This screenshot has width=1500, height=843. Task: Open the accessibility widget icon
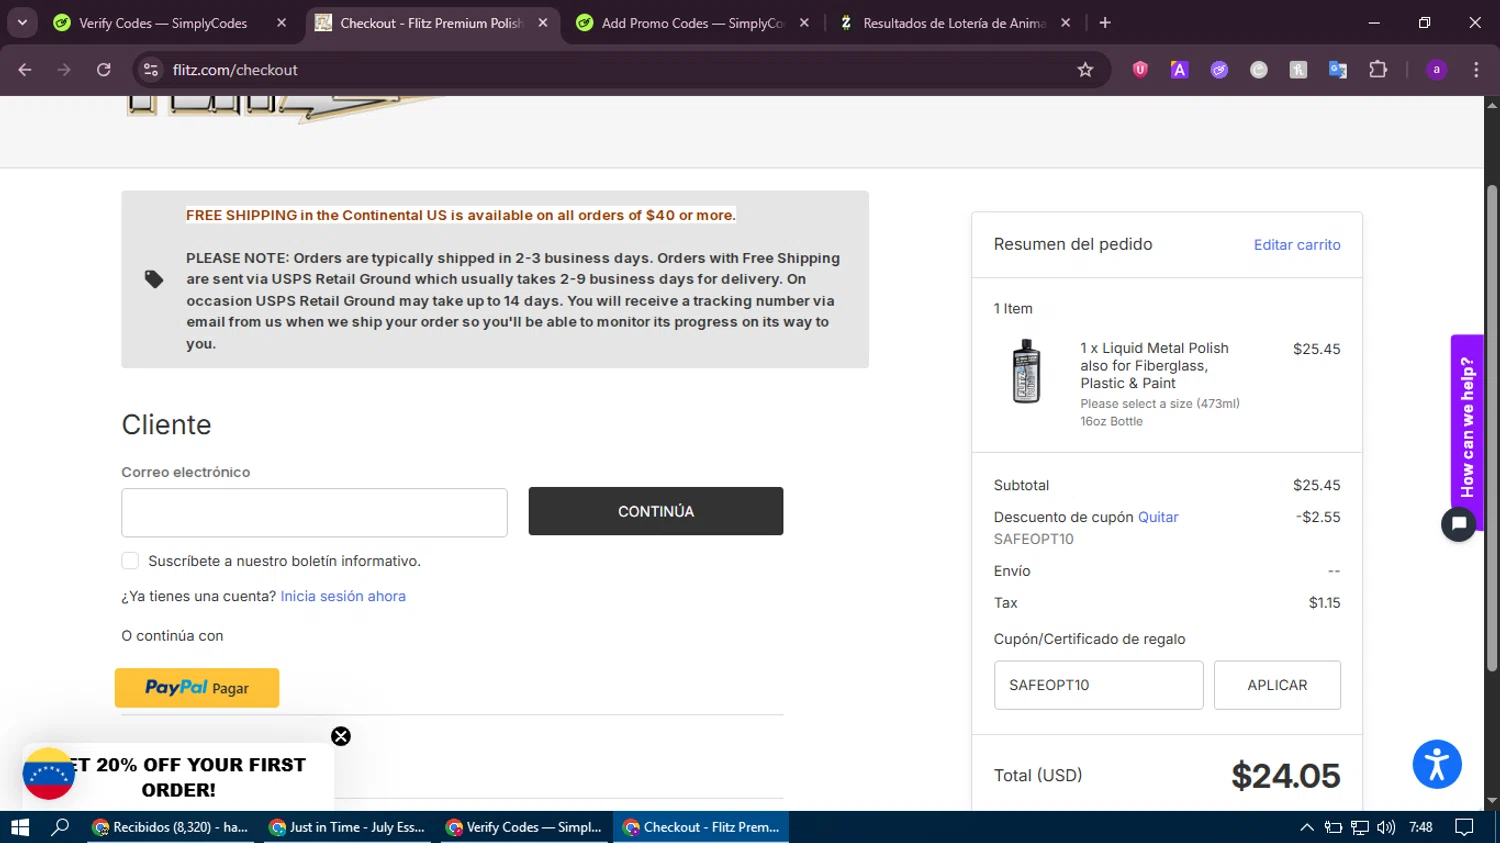coord(1437,764)
